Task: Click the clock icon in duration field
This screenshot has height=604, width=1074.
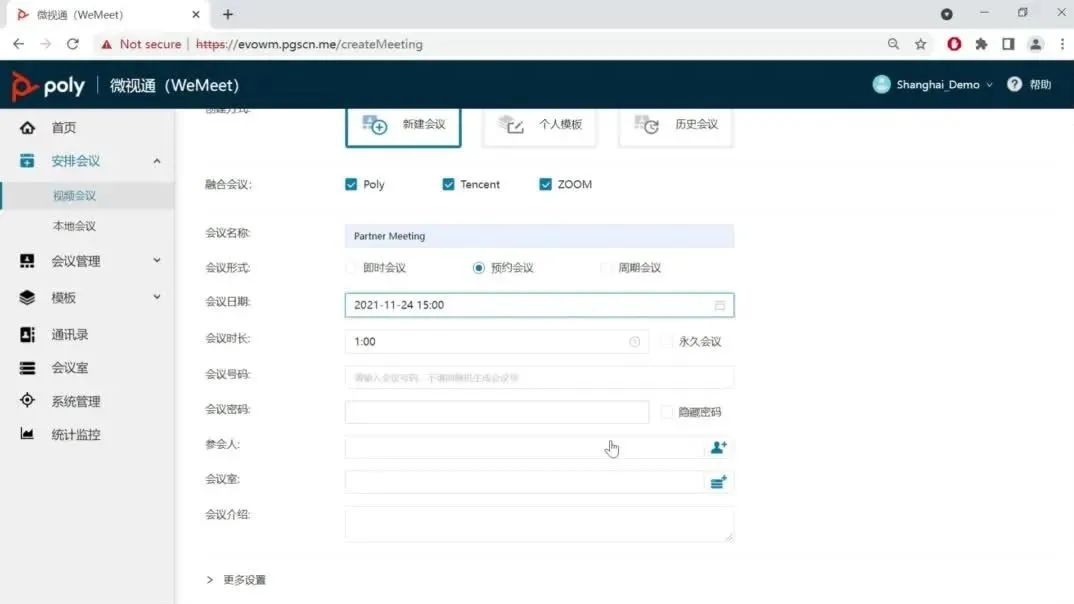Action: click(x=634, y=342)
